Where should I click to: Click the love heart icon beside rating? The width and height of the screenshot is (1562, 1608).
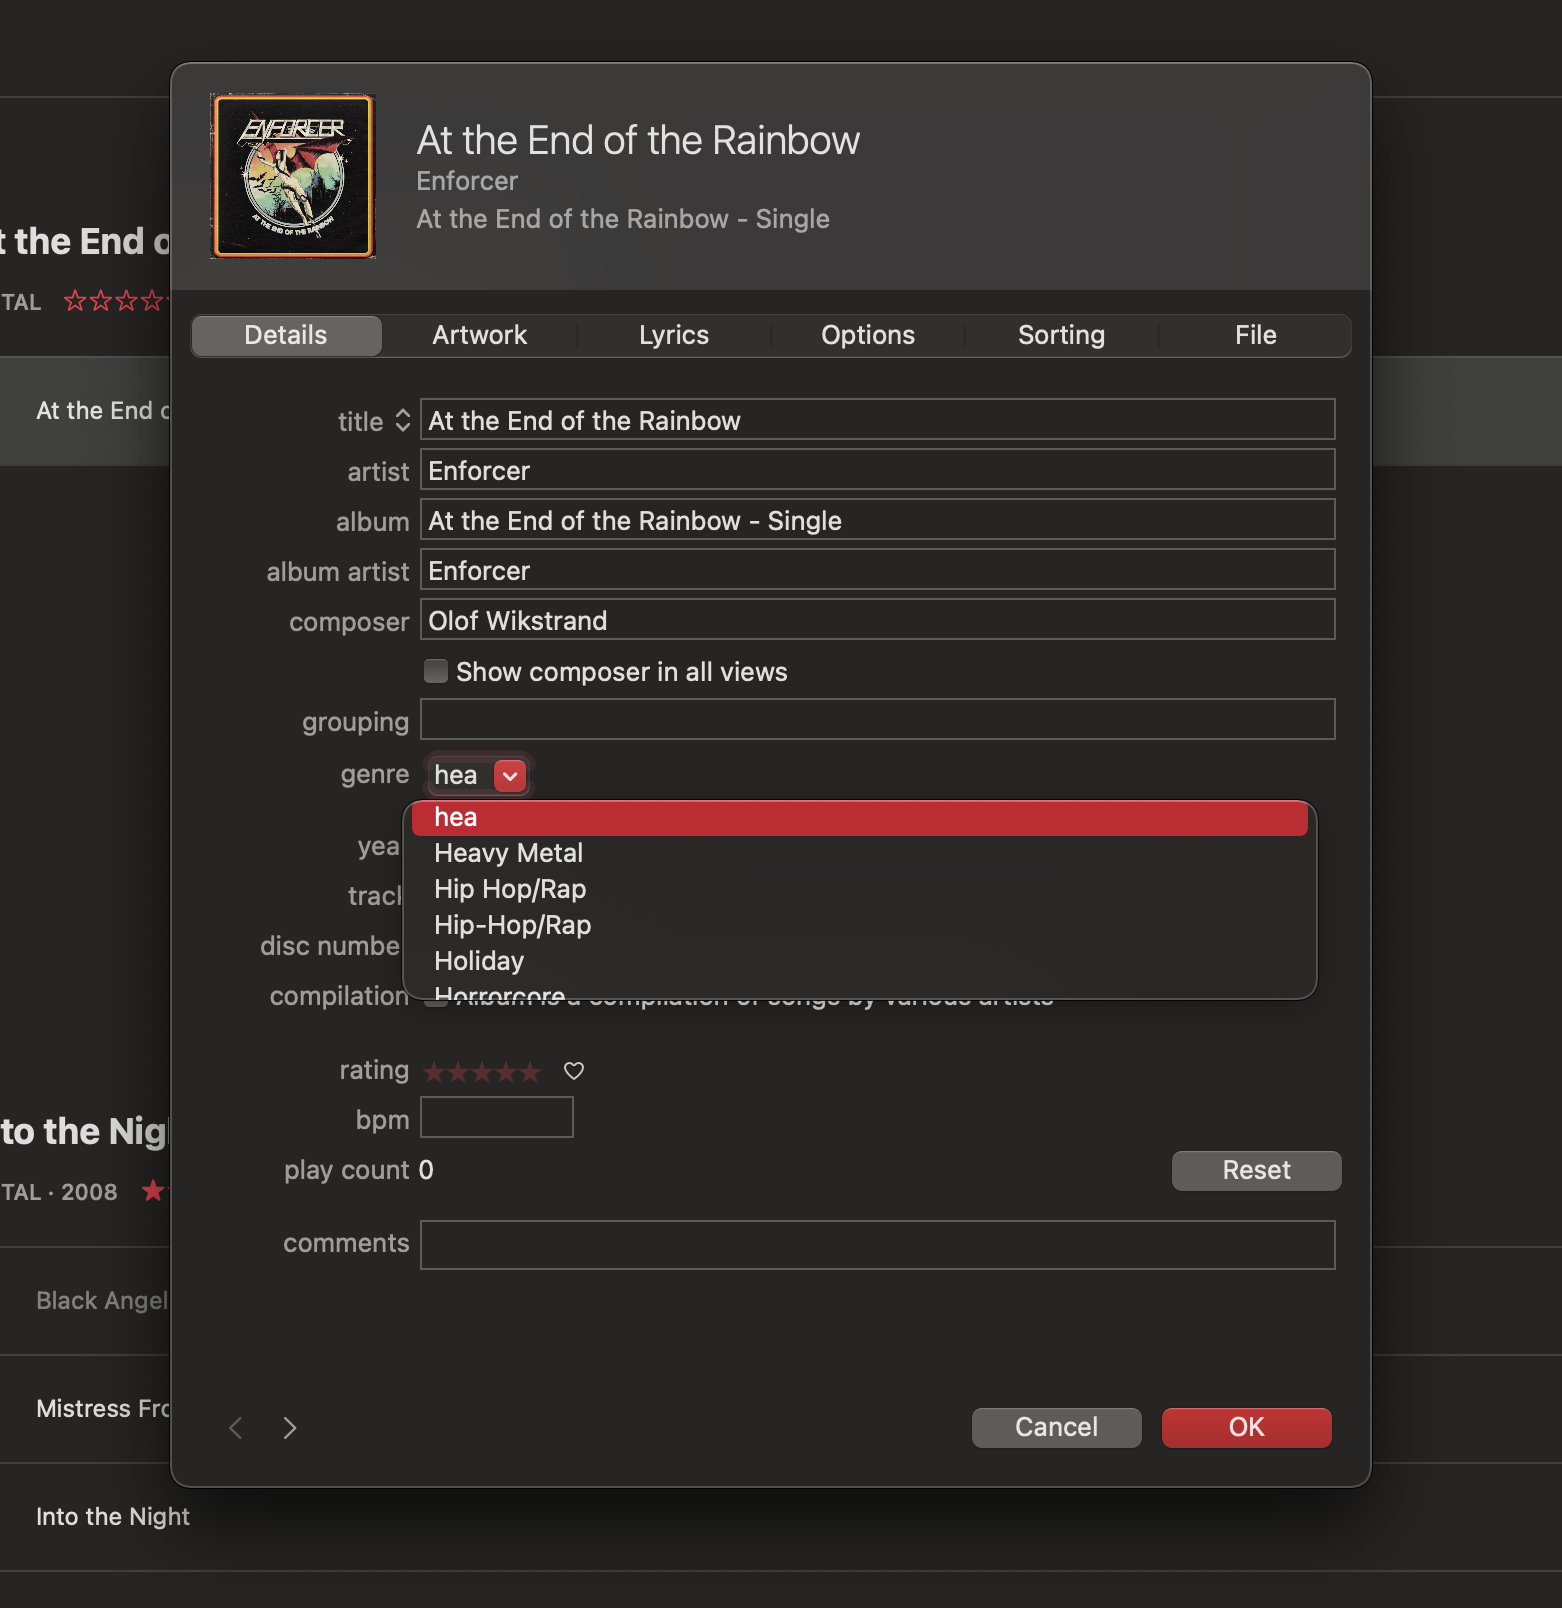574,1071
